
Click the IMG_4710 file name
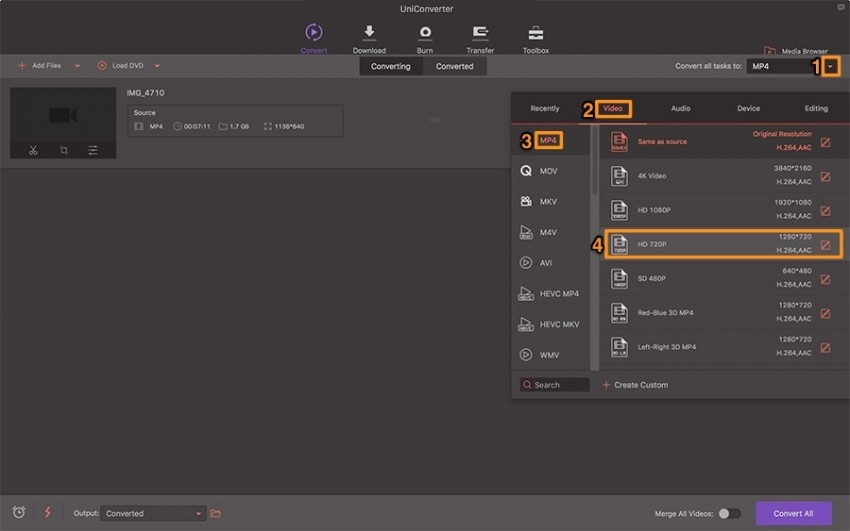pyautogui.click(x=145, y=93)
